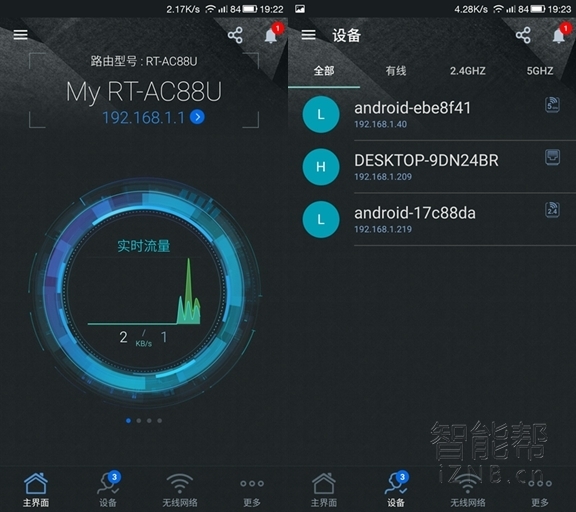This screenshot has width=576, height=512.
Task: Tap 2.4GHz band icon for android-17c88da
Action: pos(552,210)
